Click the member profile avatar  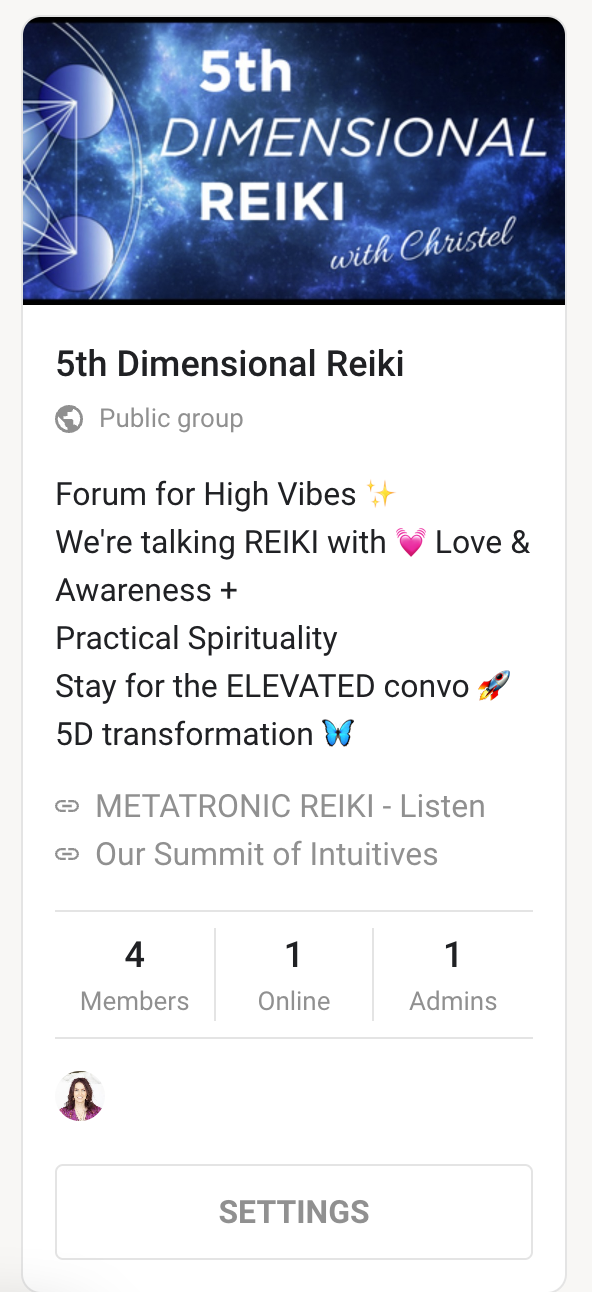pos(80,1095)
